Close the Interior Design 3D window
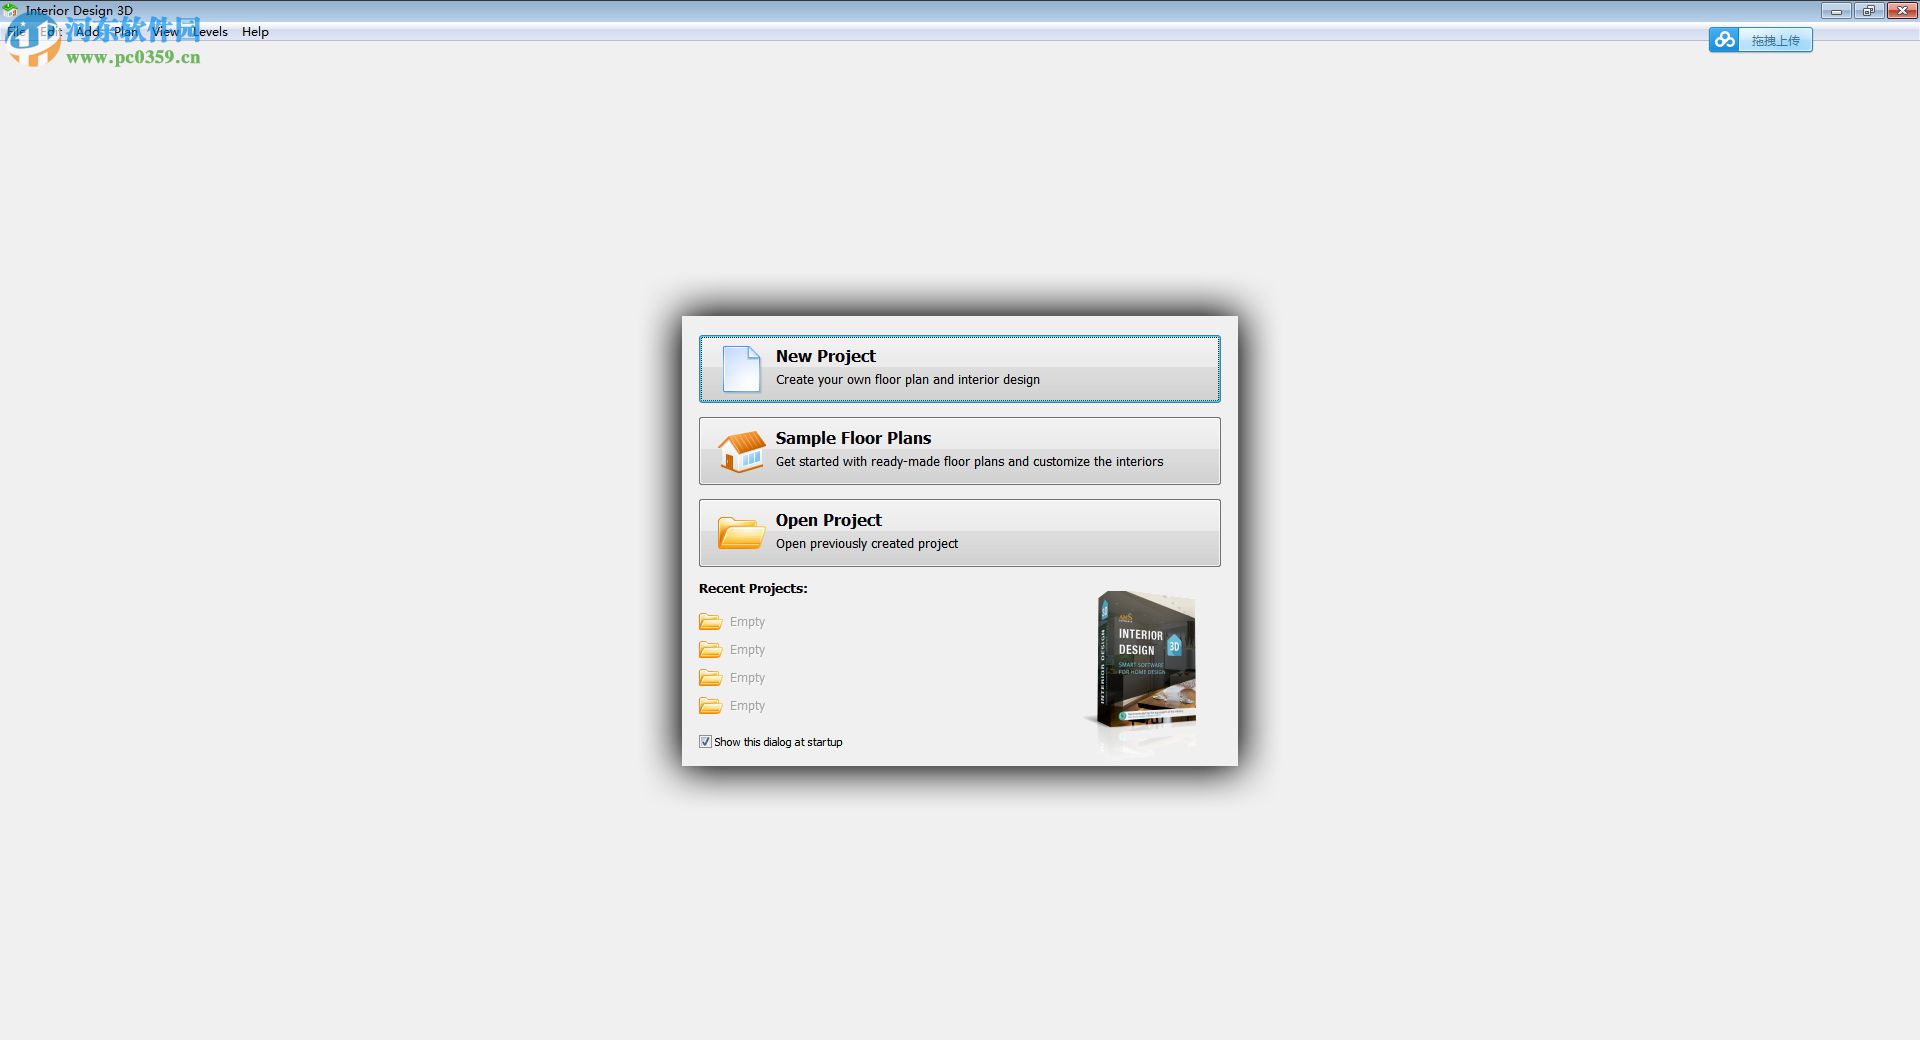The image size is (1920, 1040). pyautogui.click(x=1901, y=11)
